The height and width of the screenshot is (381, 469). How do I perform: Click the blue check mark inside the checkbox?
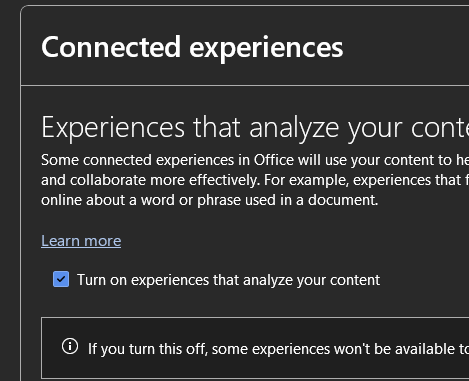(61, 279)
